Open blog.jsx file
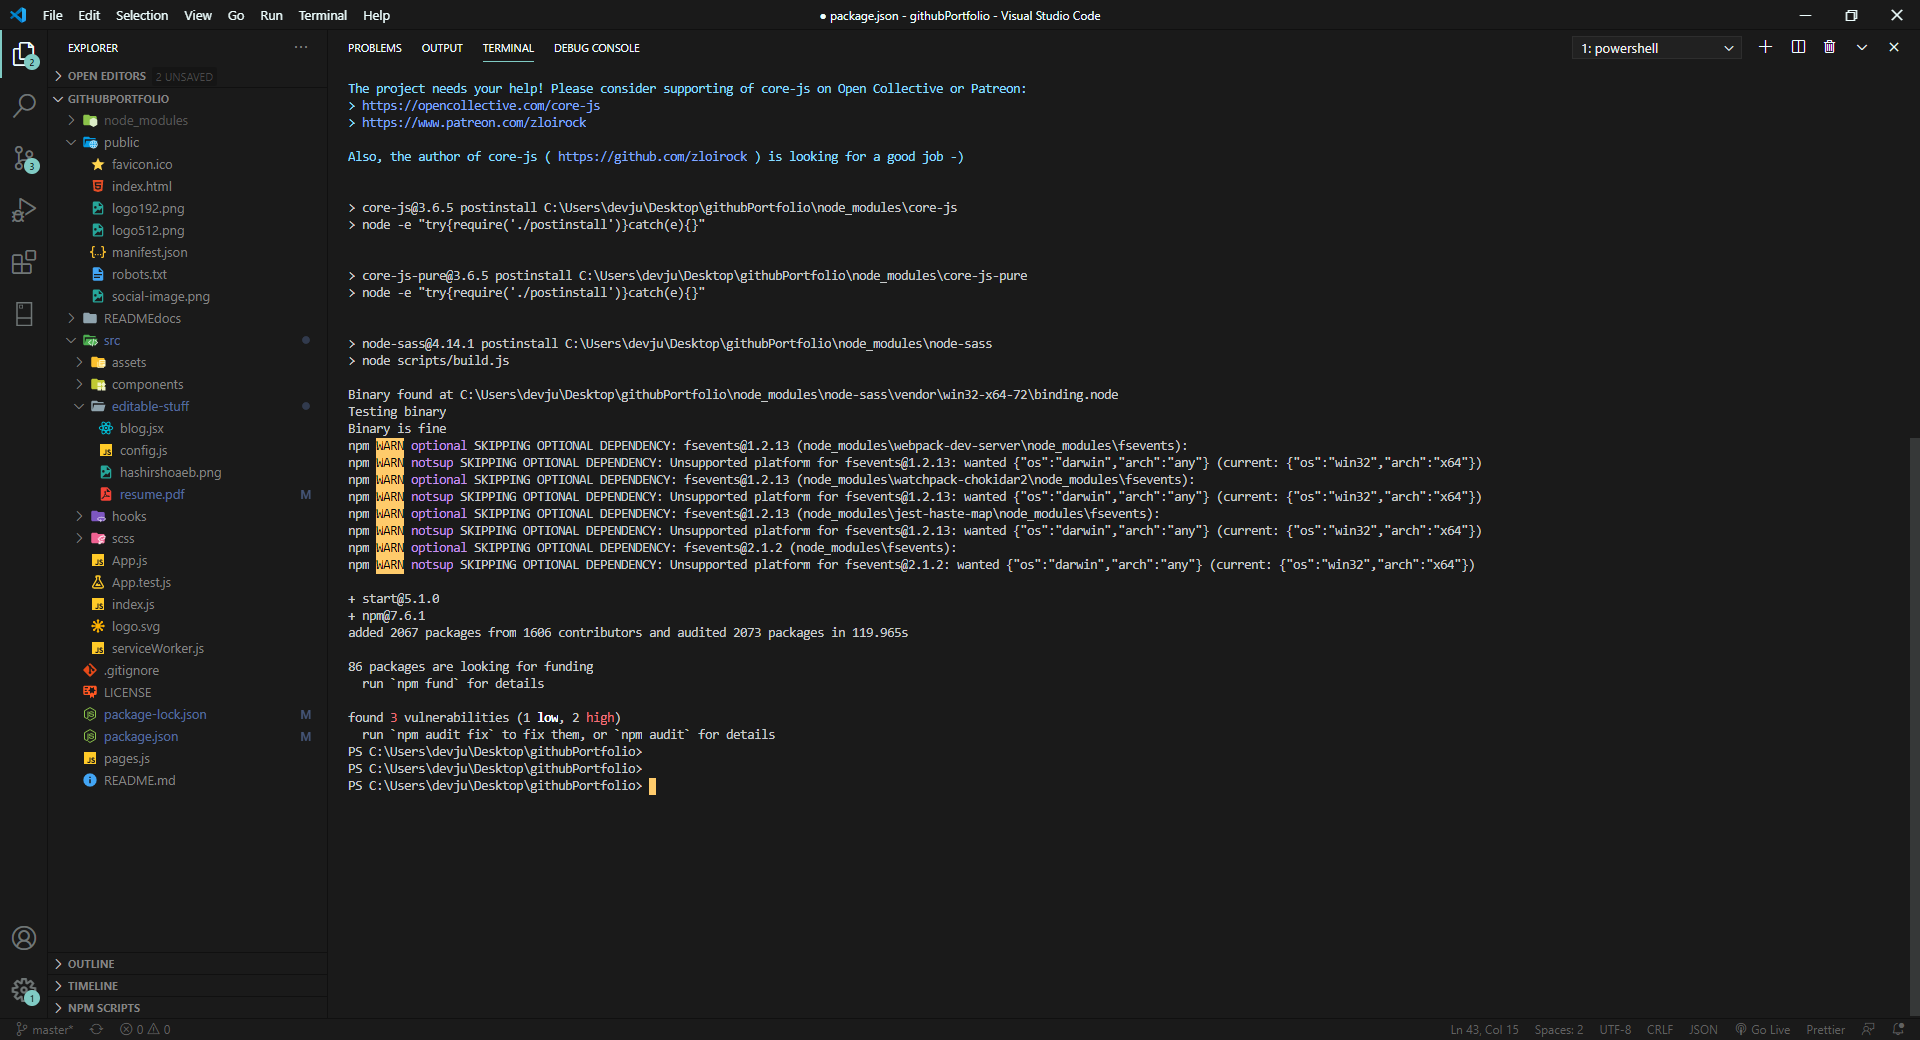Screen dimensions: 1920x1040 188,428
